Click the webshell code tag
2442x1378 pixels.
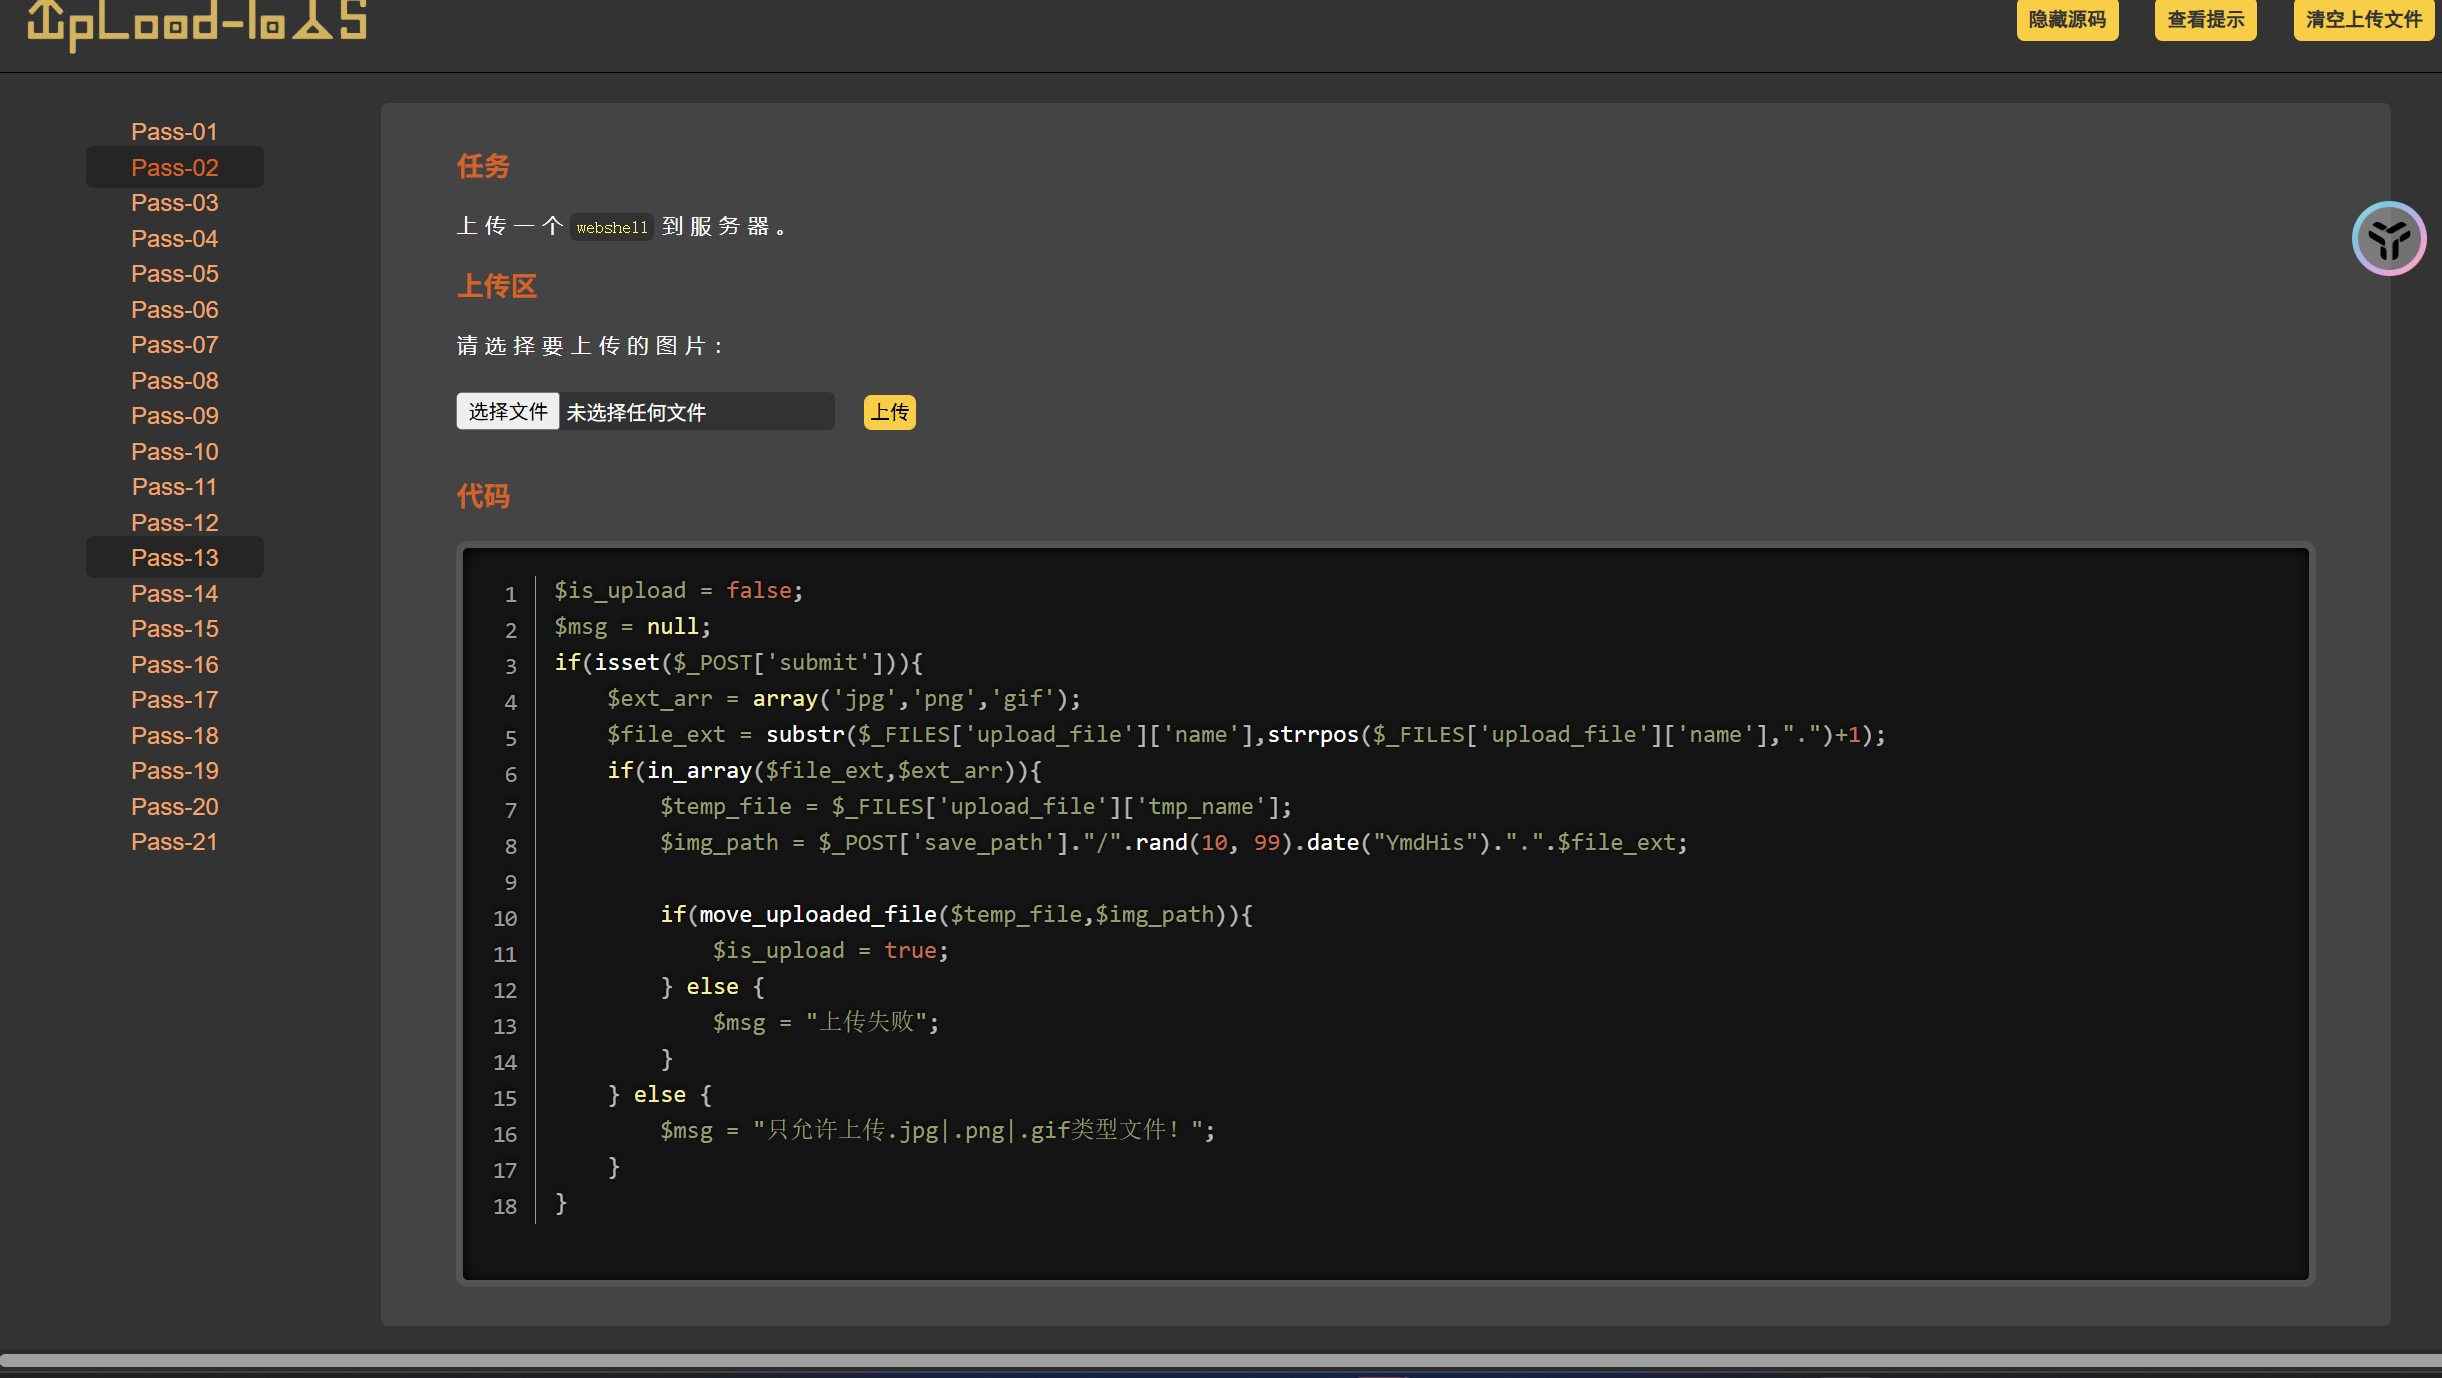click(612, 228)
